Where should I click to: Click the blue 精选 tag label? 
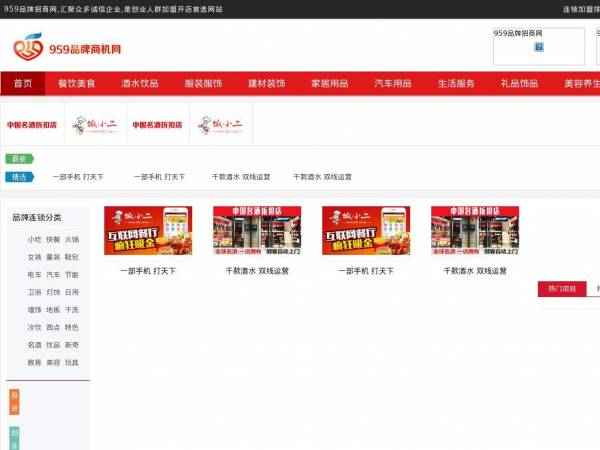[20, 177]
